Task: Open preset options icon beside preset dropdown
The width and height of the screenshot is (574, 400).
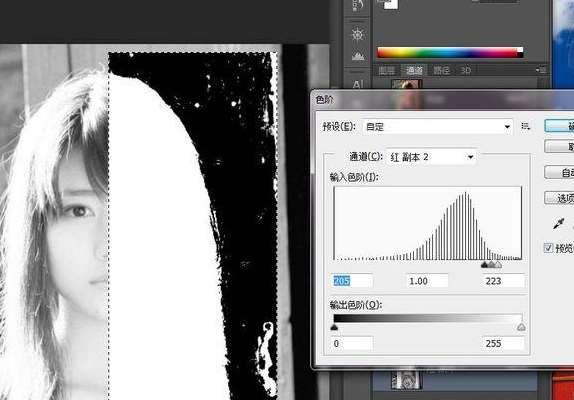Action: pyautogui.click(x=526, y=127)
